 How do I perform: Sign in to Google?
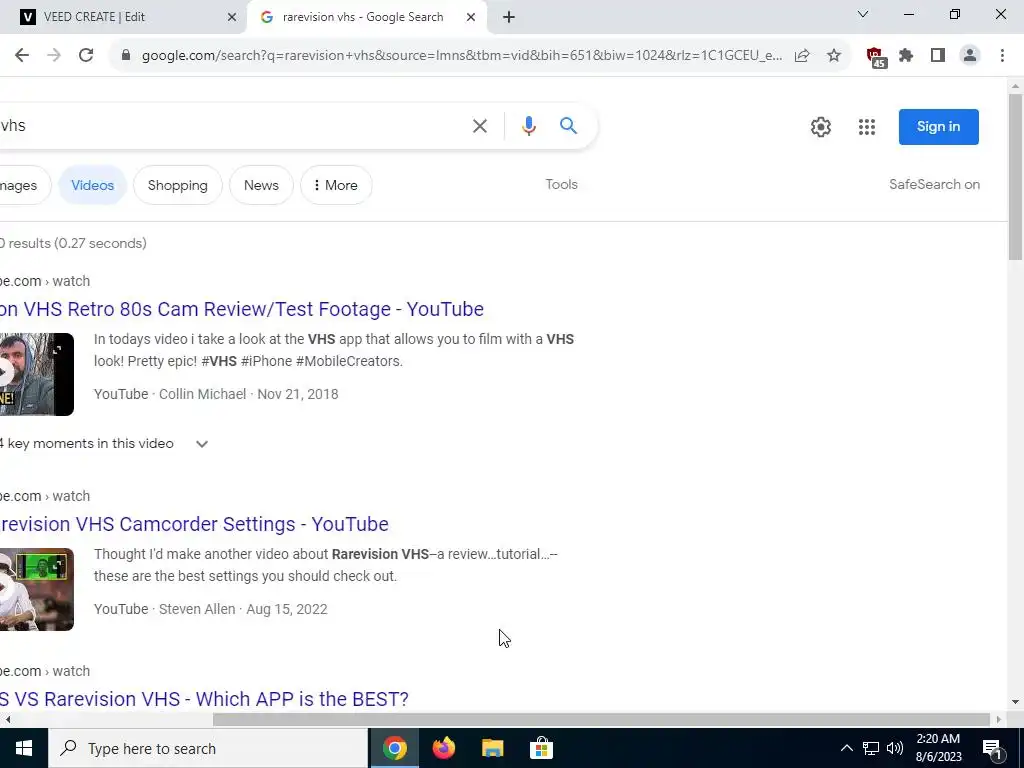(x=938, y=127)
